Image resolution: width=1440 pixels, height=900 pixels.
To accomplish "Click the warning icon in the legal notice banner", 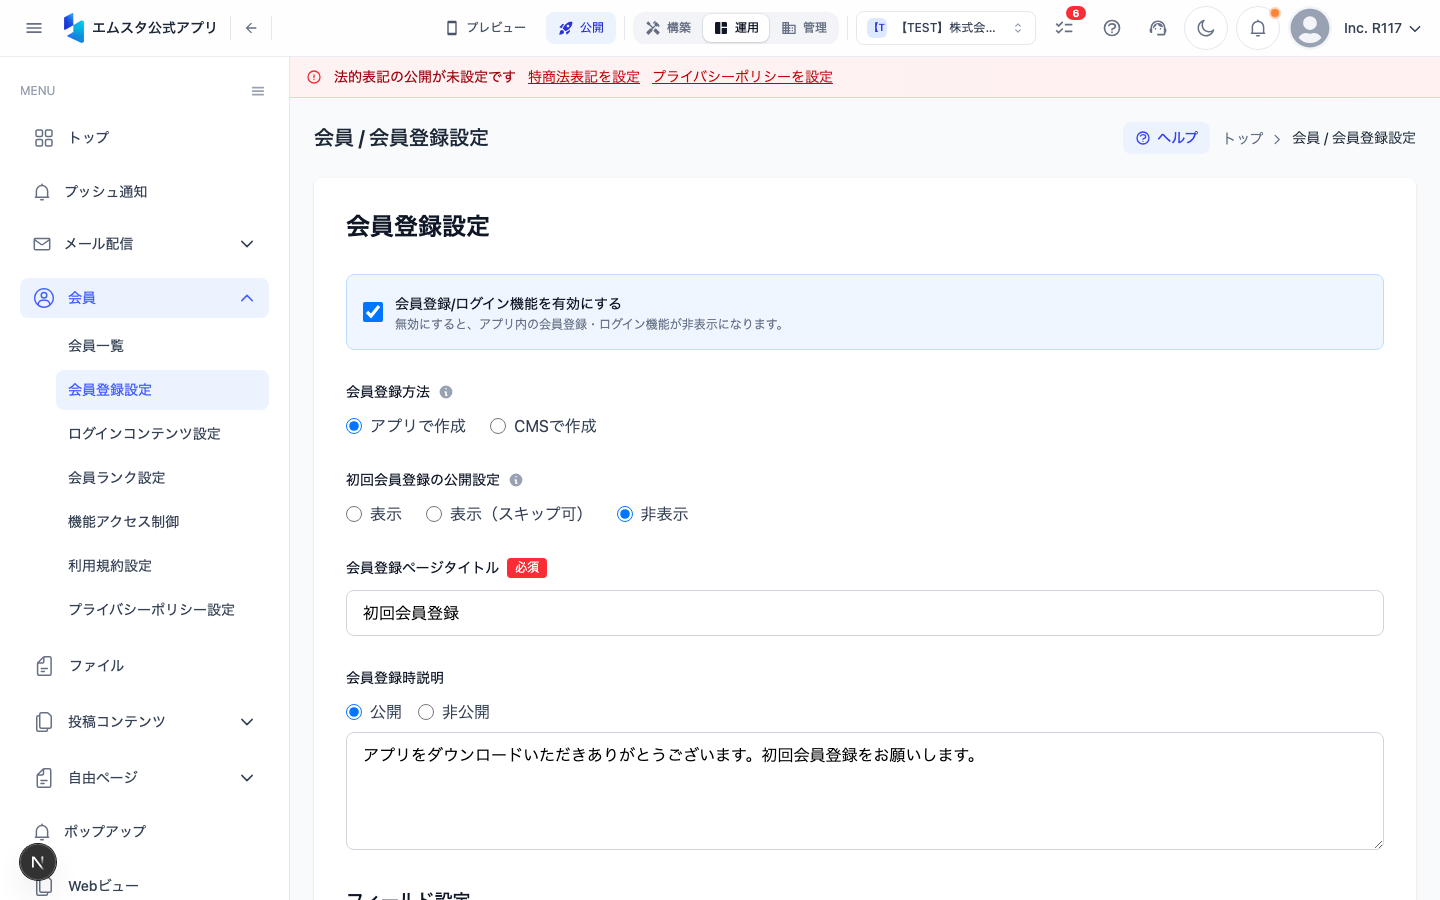I will click(314, 77).
